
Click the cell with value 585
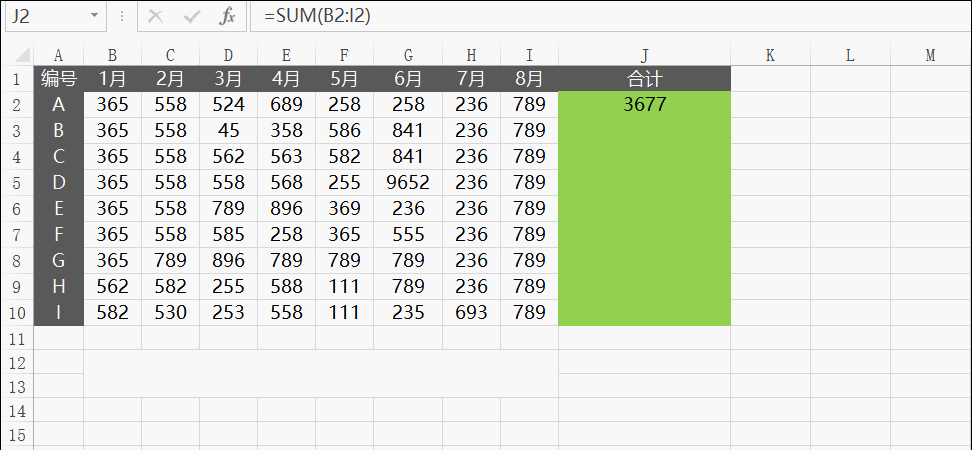[228, 235]
